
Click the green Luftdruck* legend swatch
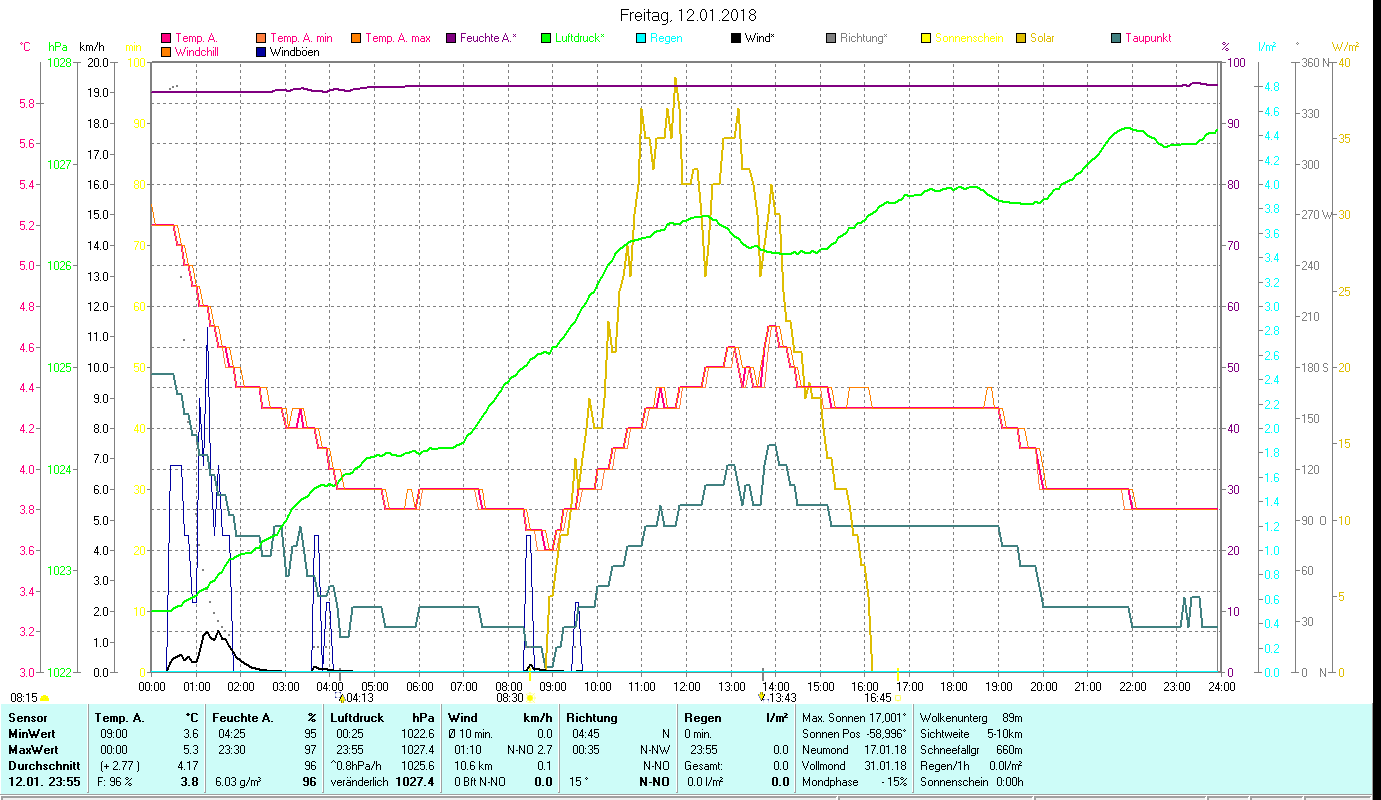coord(545,39)
